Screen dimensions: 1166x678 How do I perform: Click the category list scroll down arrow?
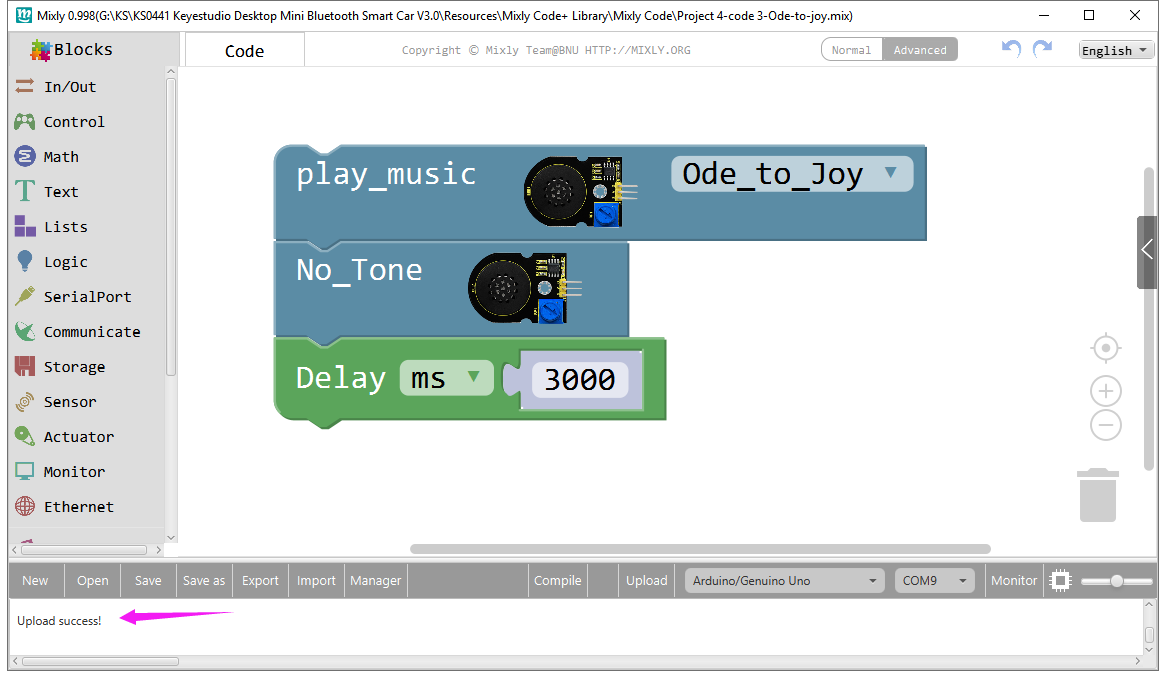point(171,537)
